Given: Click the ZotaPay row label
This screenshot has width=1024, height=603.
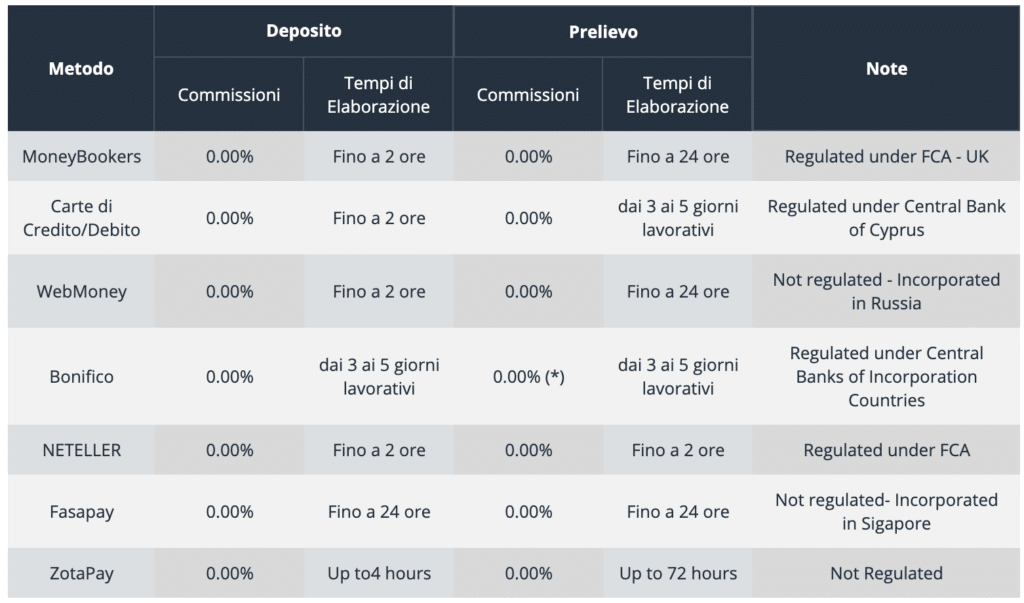Looking at the screenshot, I should [x=81, y=573].
